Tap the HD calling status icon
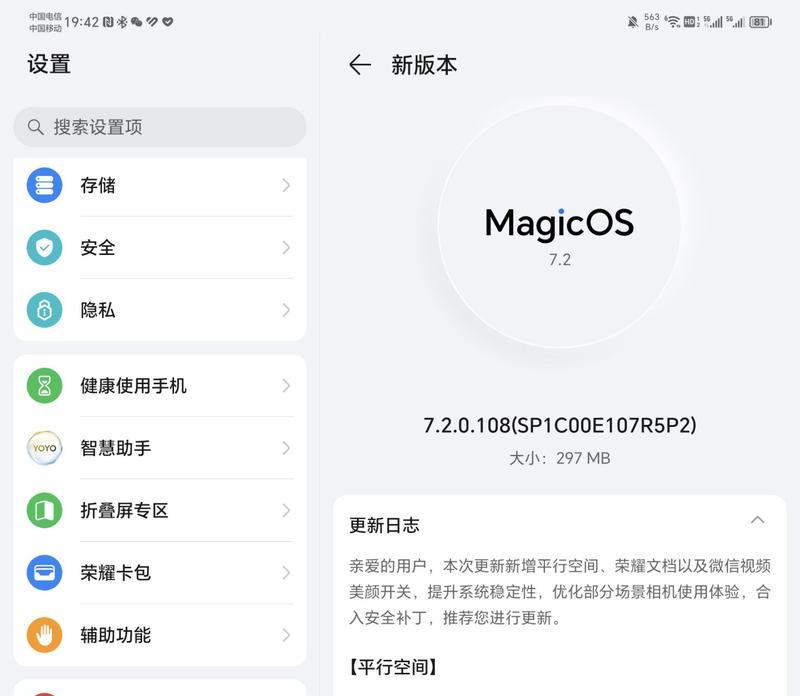 691,22
